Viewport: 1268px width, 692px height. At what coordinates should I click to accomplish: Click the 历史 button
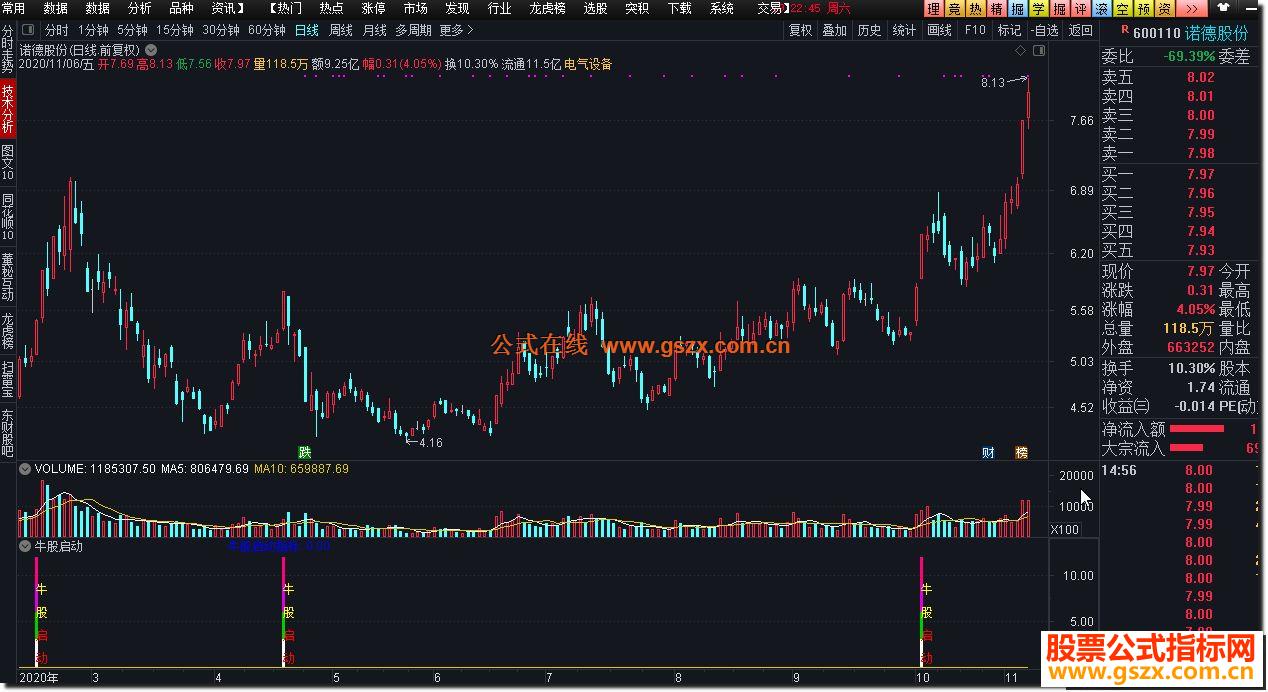(869, 30)
